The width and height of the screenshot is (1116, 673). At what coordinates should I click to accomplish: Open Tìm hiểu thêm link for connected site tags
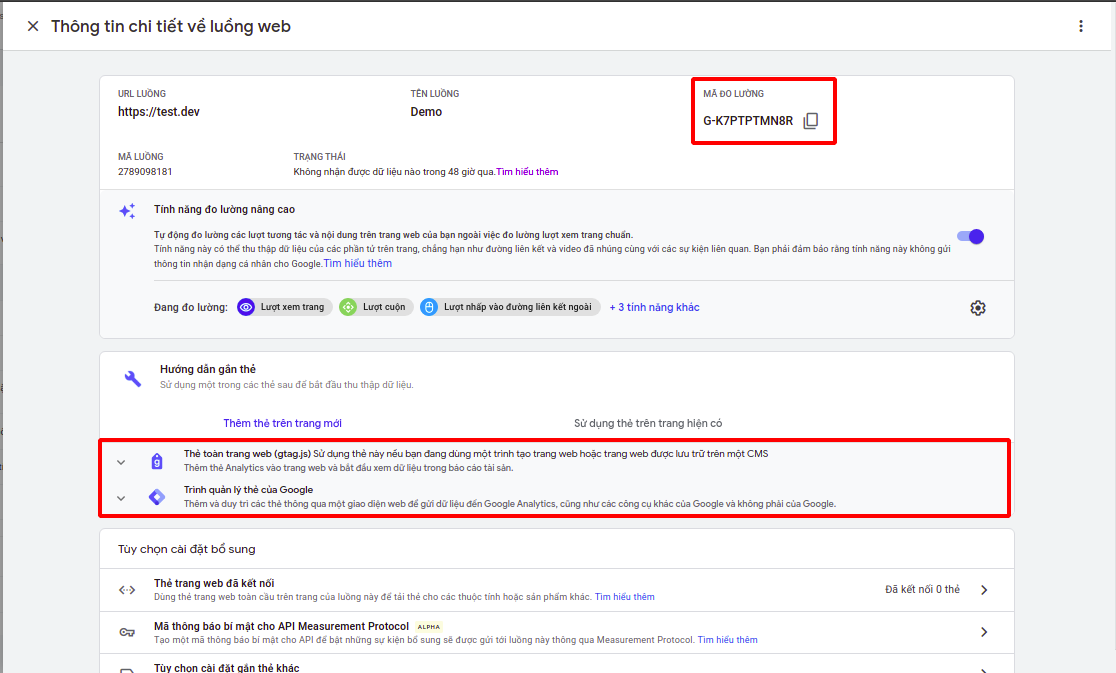click(x=624, y=597)
